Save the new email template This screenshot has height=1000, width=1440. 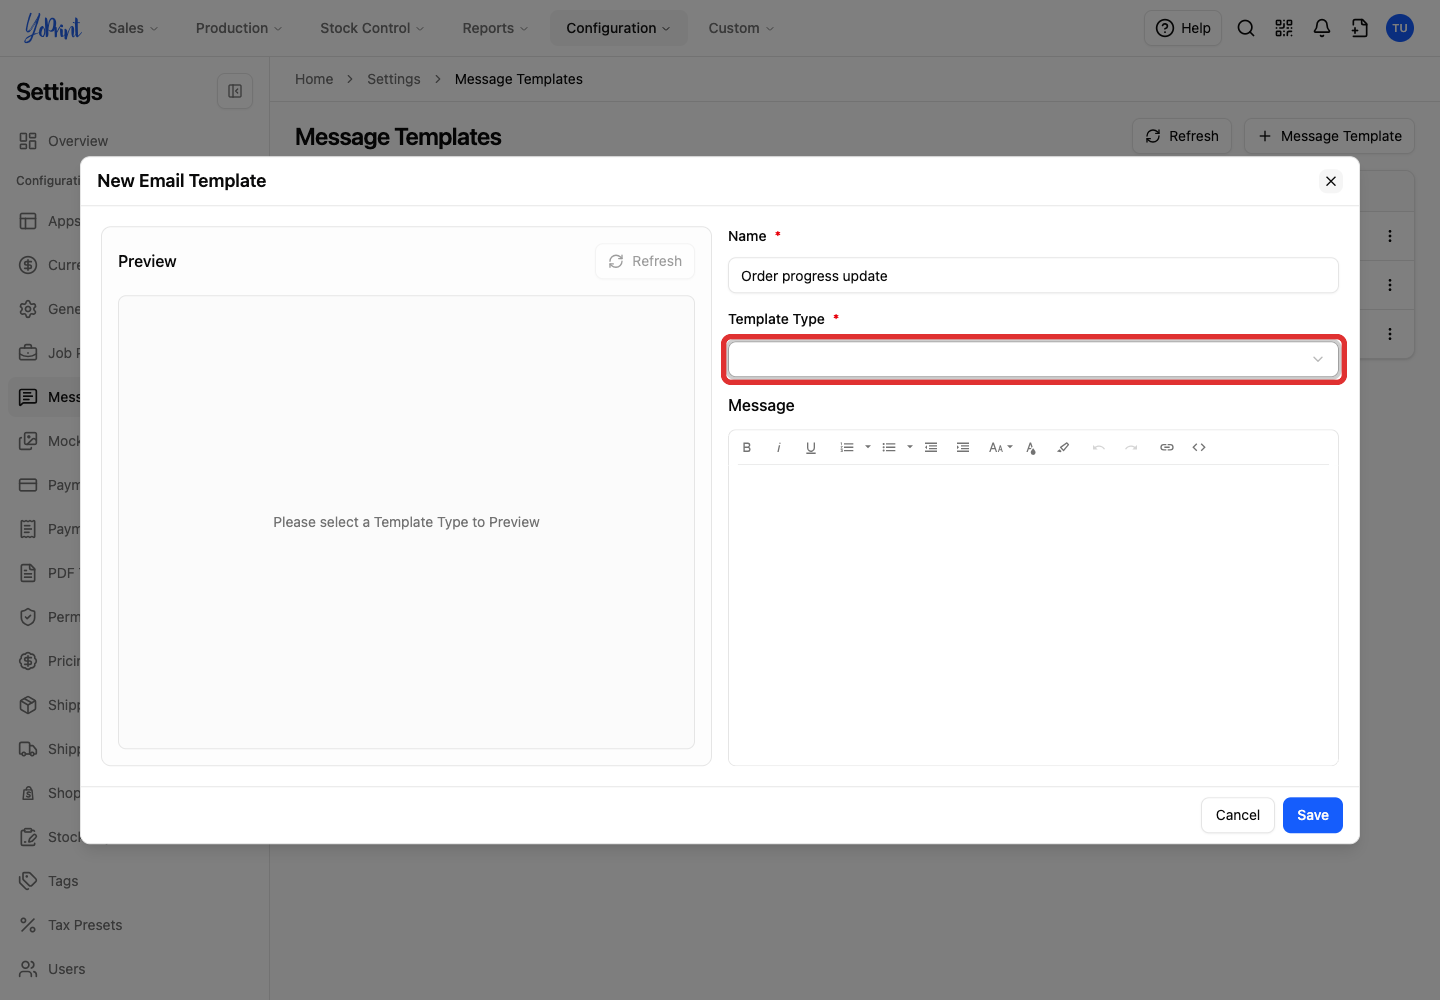(x=1313, y=815)
